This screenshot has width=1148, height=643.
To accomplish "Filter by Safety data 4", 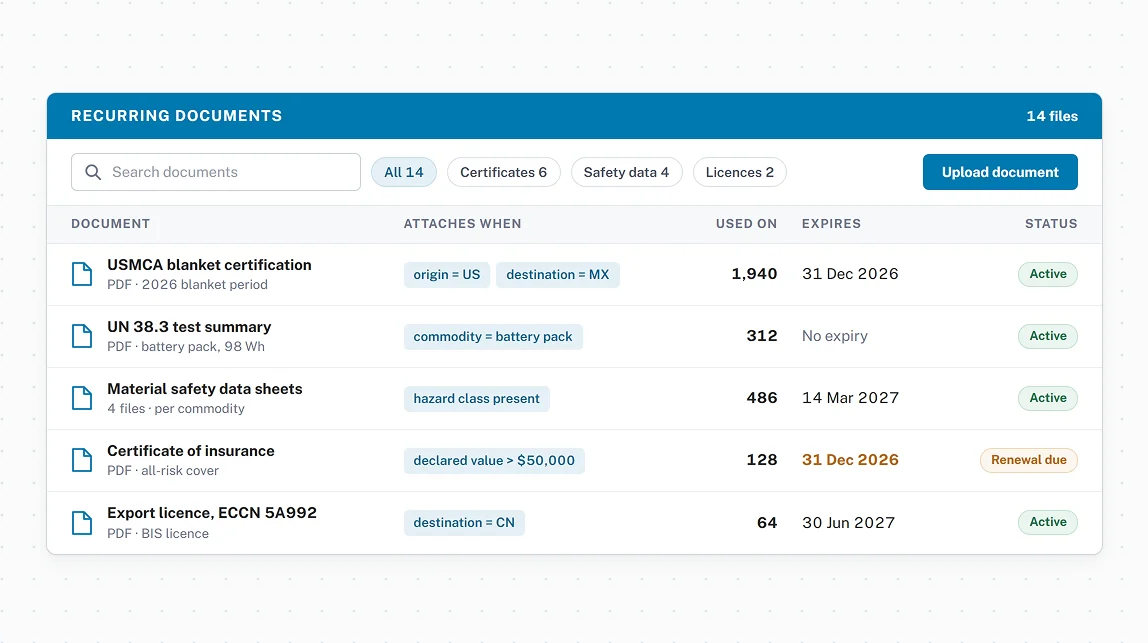I will pos(627,172).
